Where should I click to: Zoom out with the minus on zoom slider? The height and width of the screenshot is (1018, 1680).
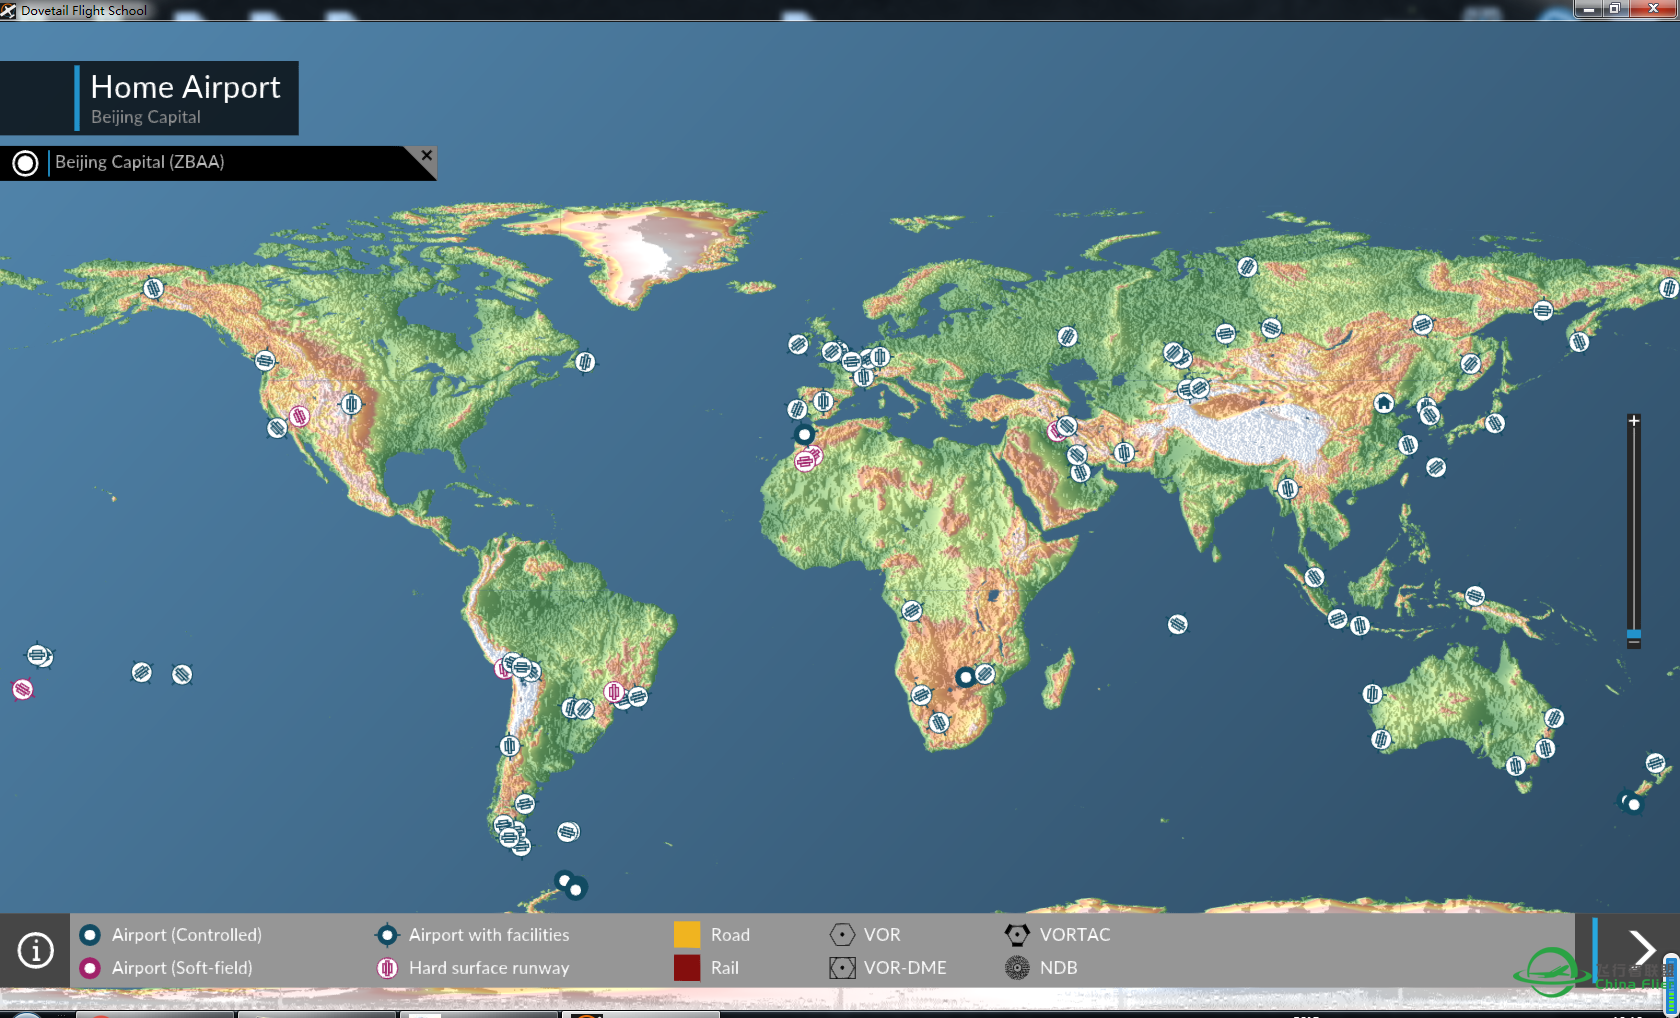(x=1633, y=643)
